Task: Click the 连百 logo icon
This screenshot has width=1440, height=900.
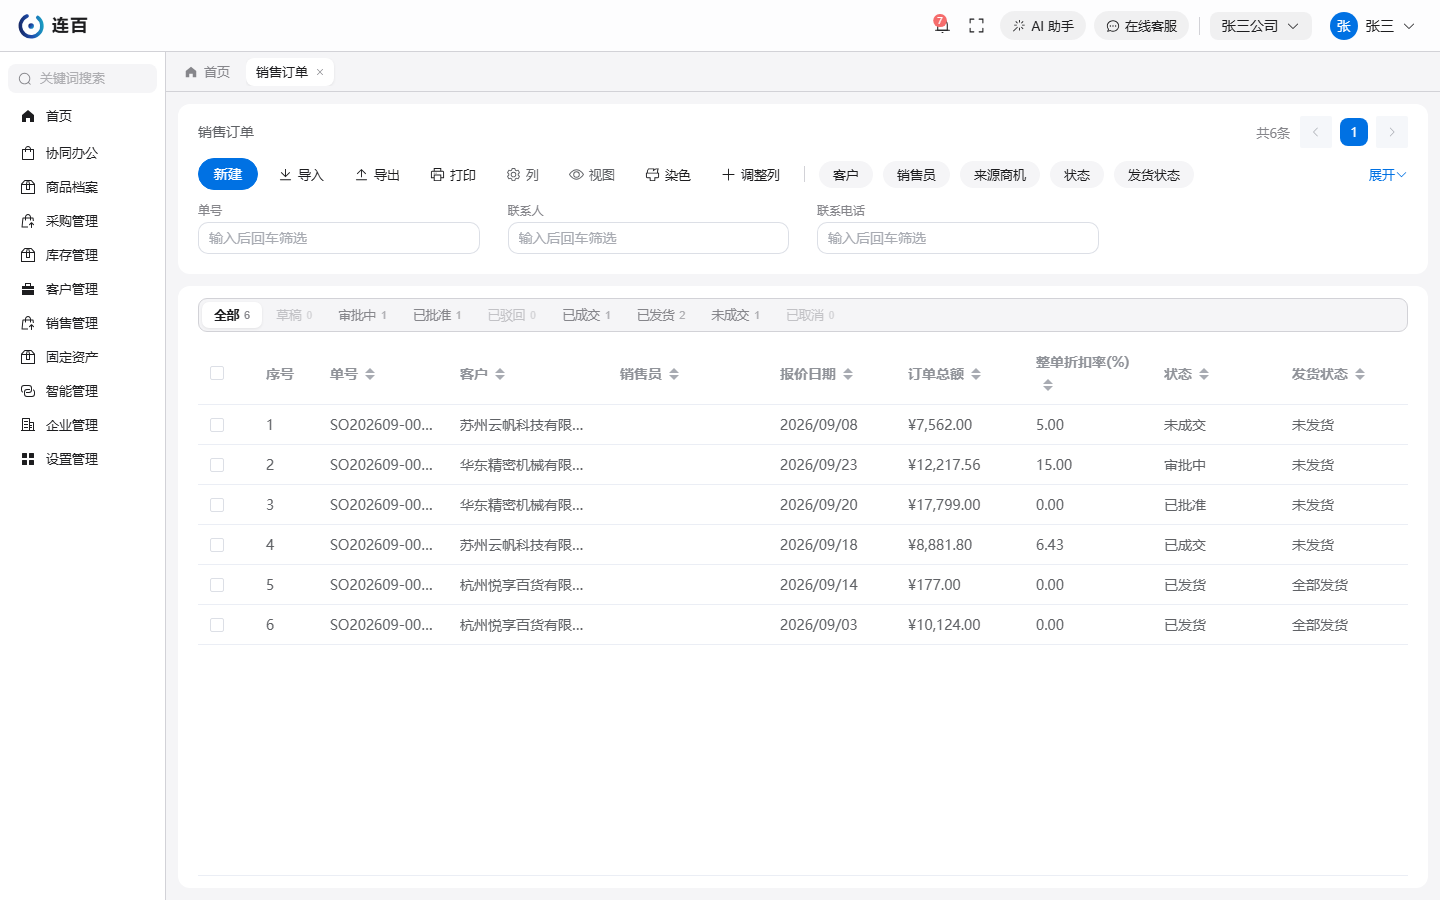Action: pyautogui.click(x=31, y=26)
